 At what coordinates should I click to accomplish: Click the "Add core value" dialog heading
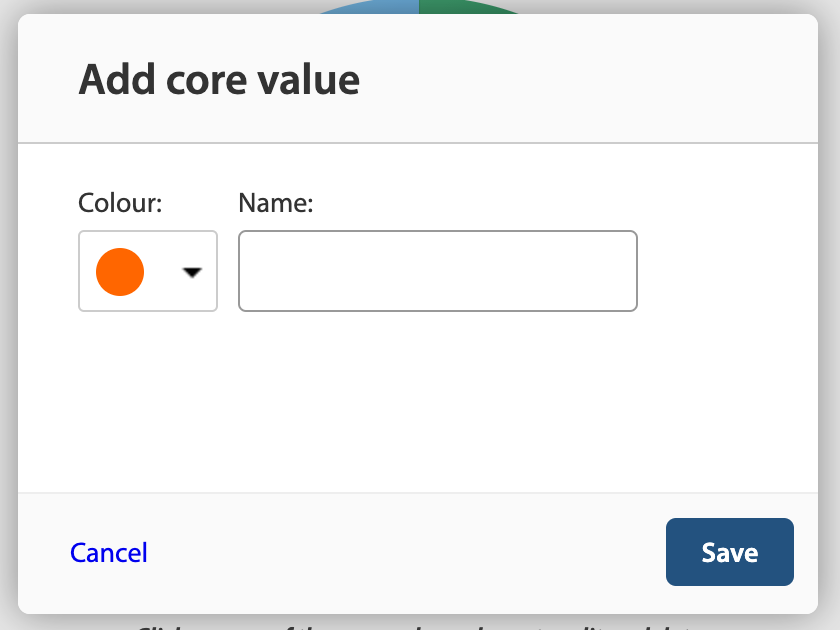[219, 80]
